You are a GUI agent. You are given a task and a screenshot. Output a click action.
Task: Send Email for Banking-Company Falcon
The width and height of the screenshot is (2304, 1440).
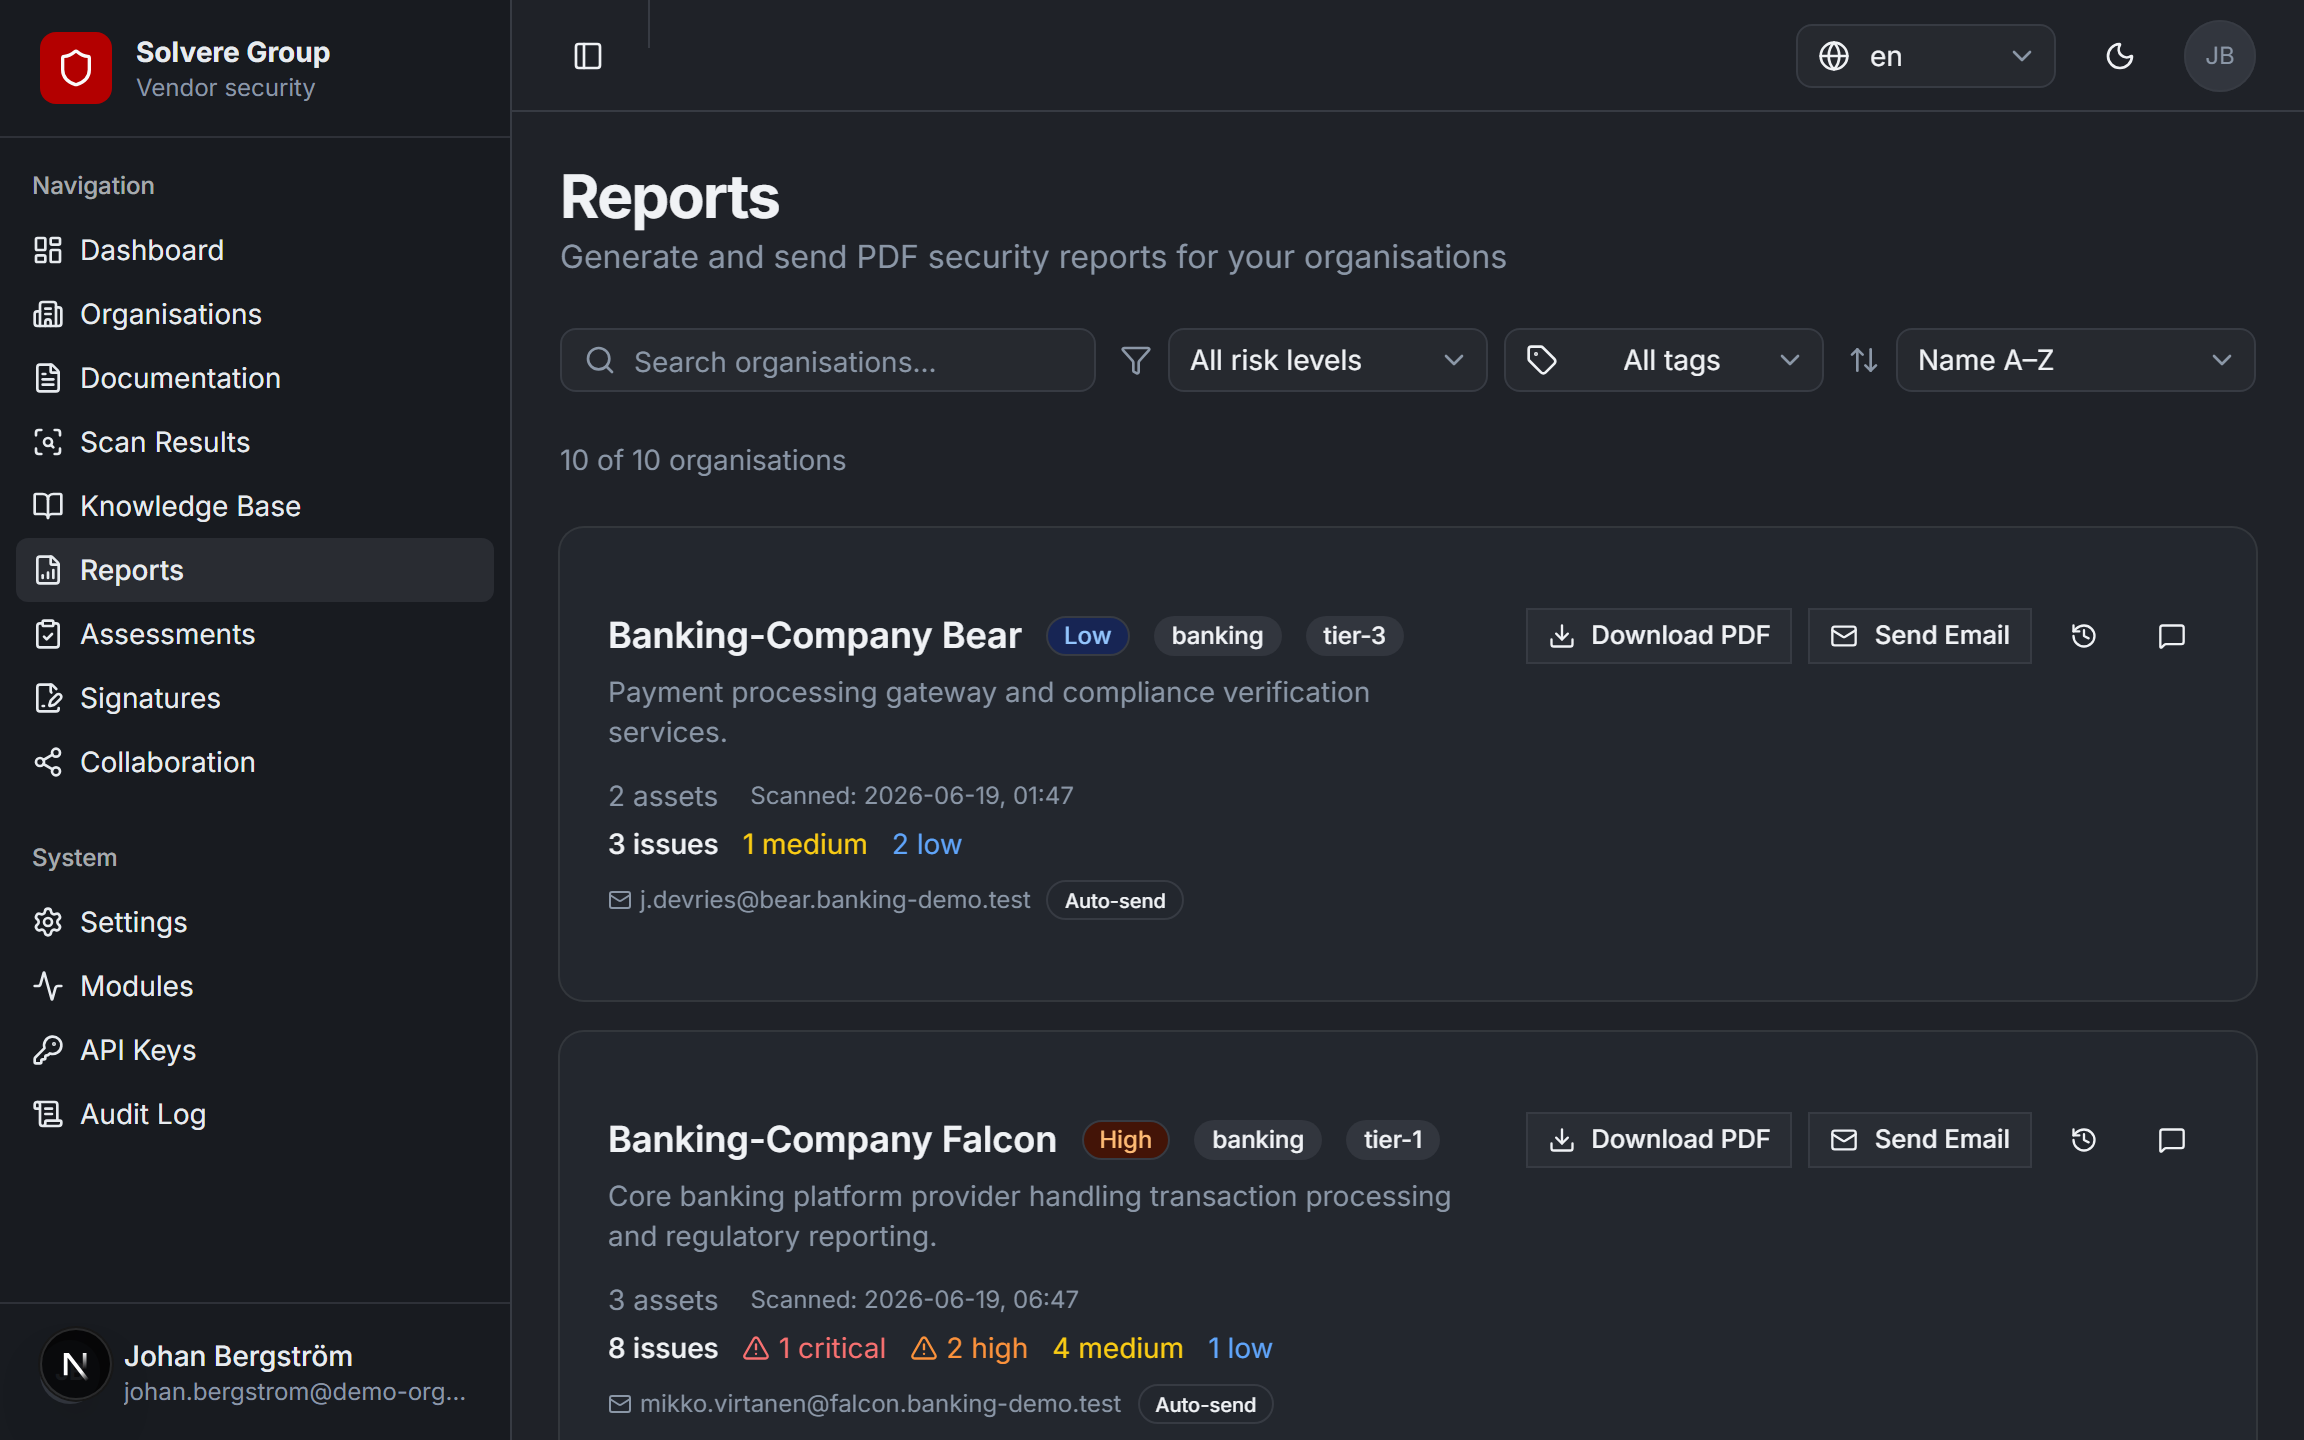(1920, 1140)
